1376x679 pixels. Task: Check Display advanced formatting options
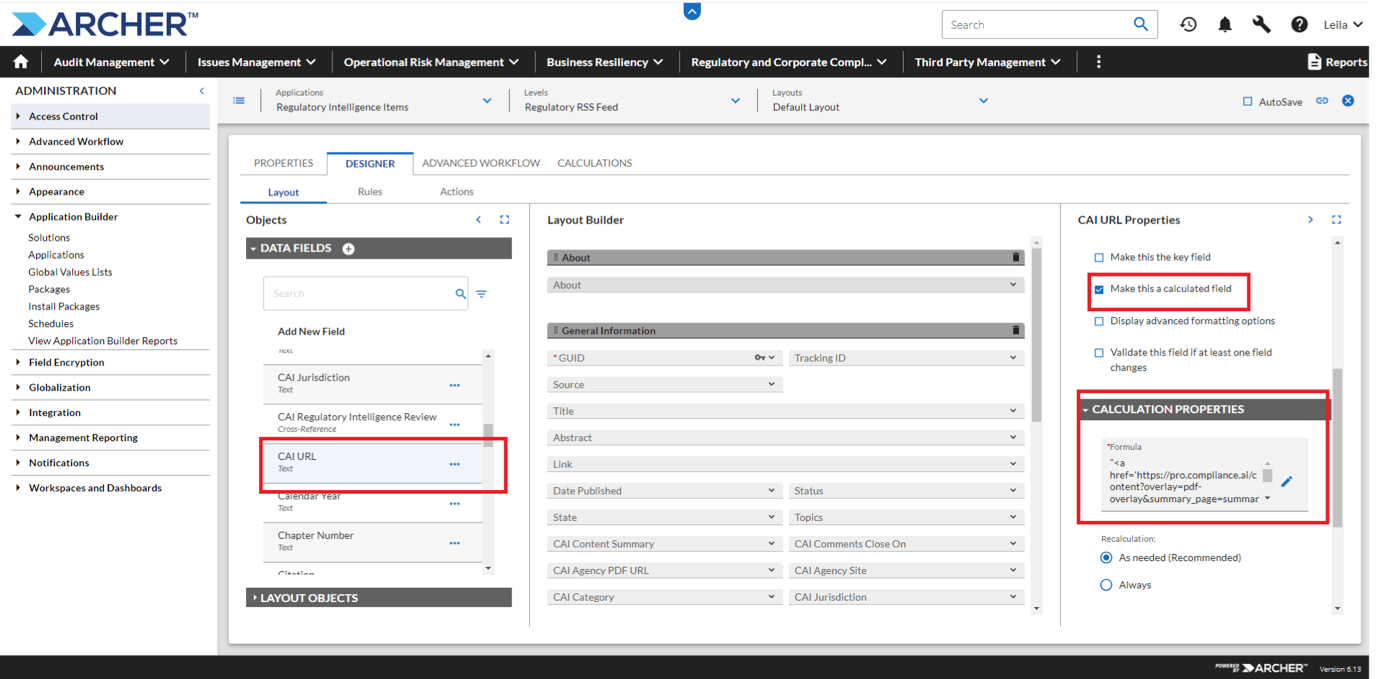tap(1099, 321)
